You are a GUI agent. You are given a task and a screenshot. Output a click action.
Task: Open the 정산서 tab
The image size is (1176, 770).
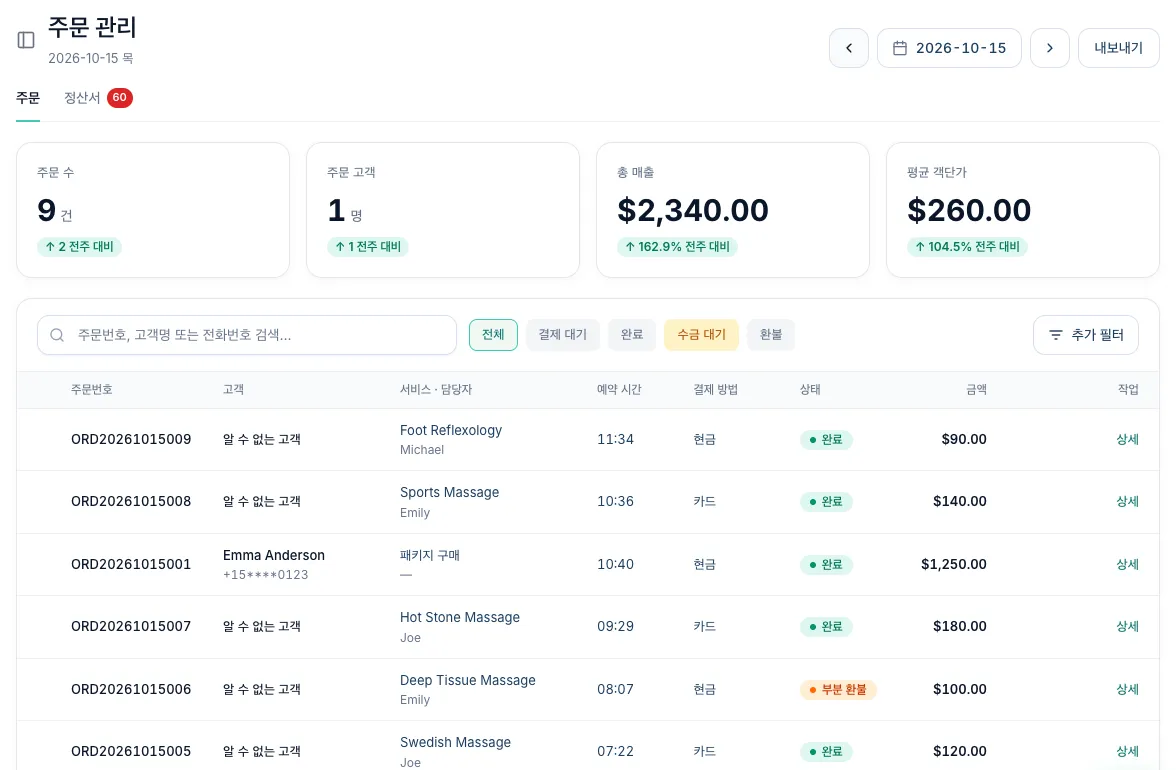82,98
